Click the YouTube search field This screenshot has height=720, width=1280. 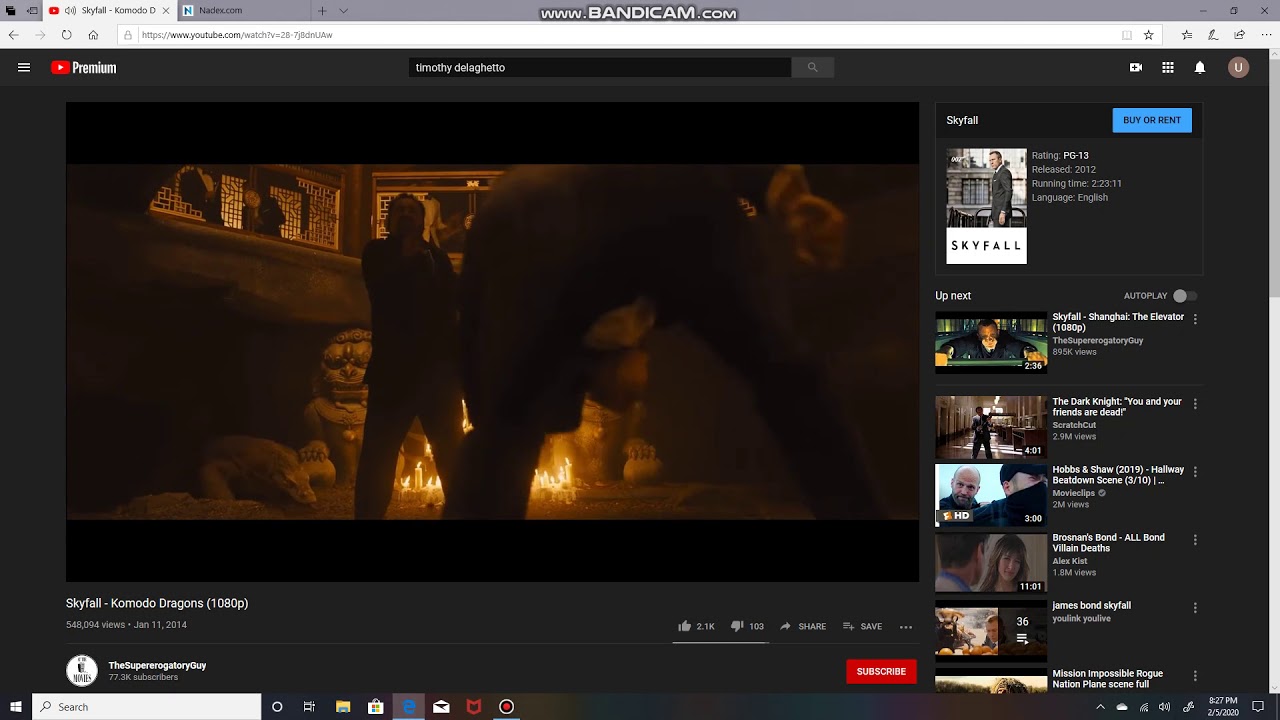[x=600, y=67]
